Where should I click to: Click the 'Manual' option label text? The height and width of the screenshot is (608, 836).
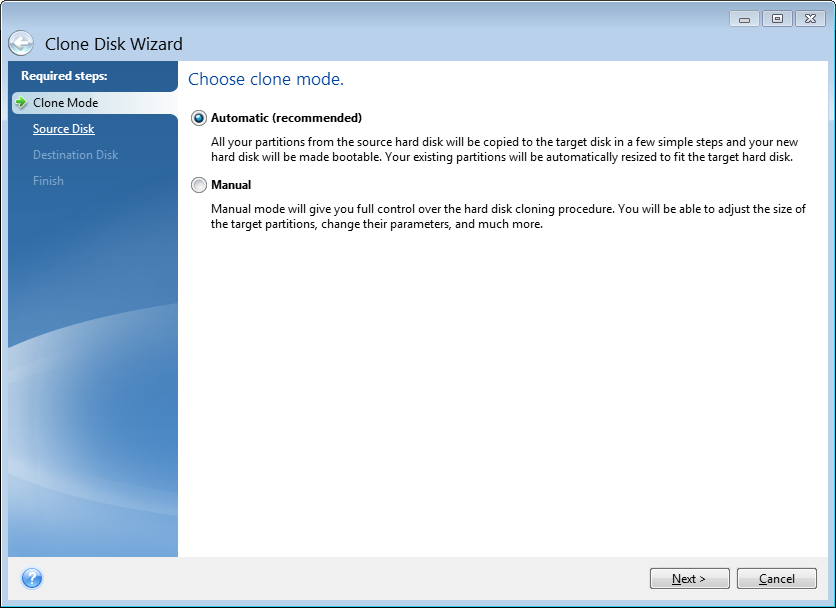coord(231,185)
